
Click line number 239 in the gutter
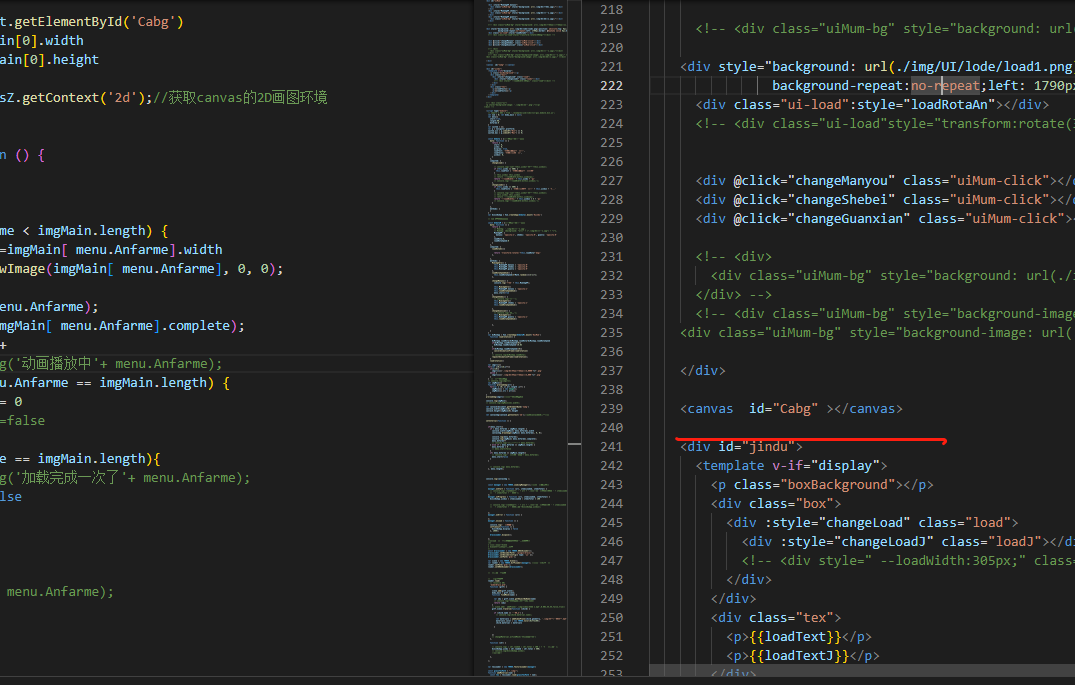tap(612, 409)
